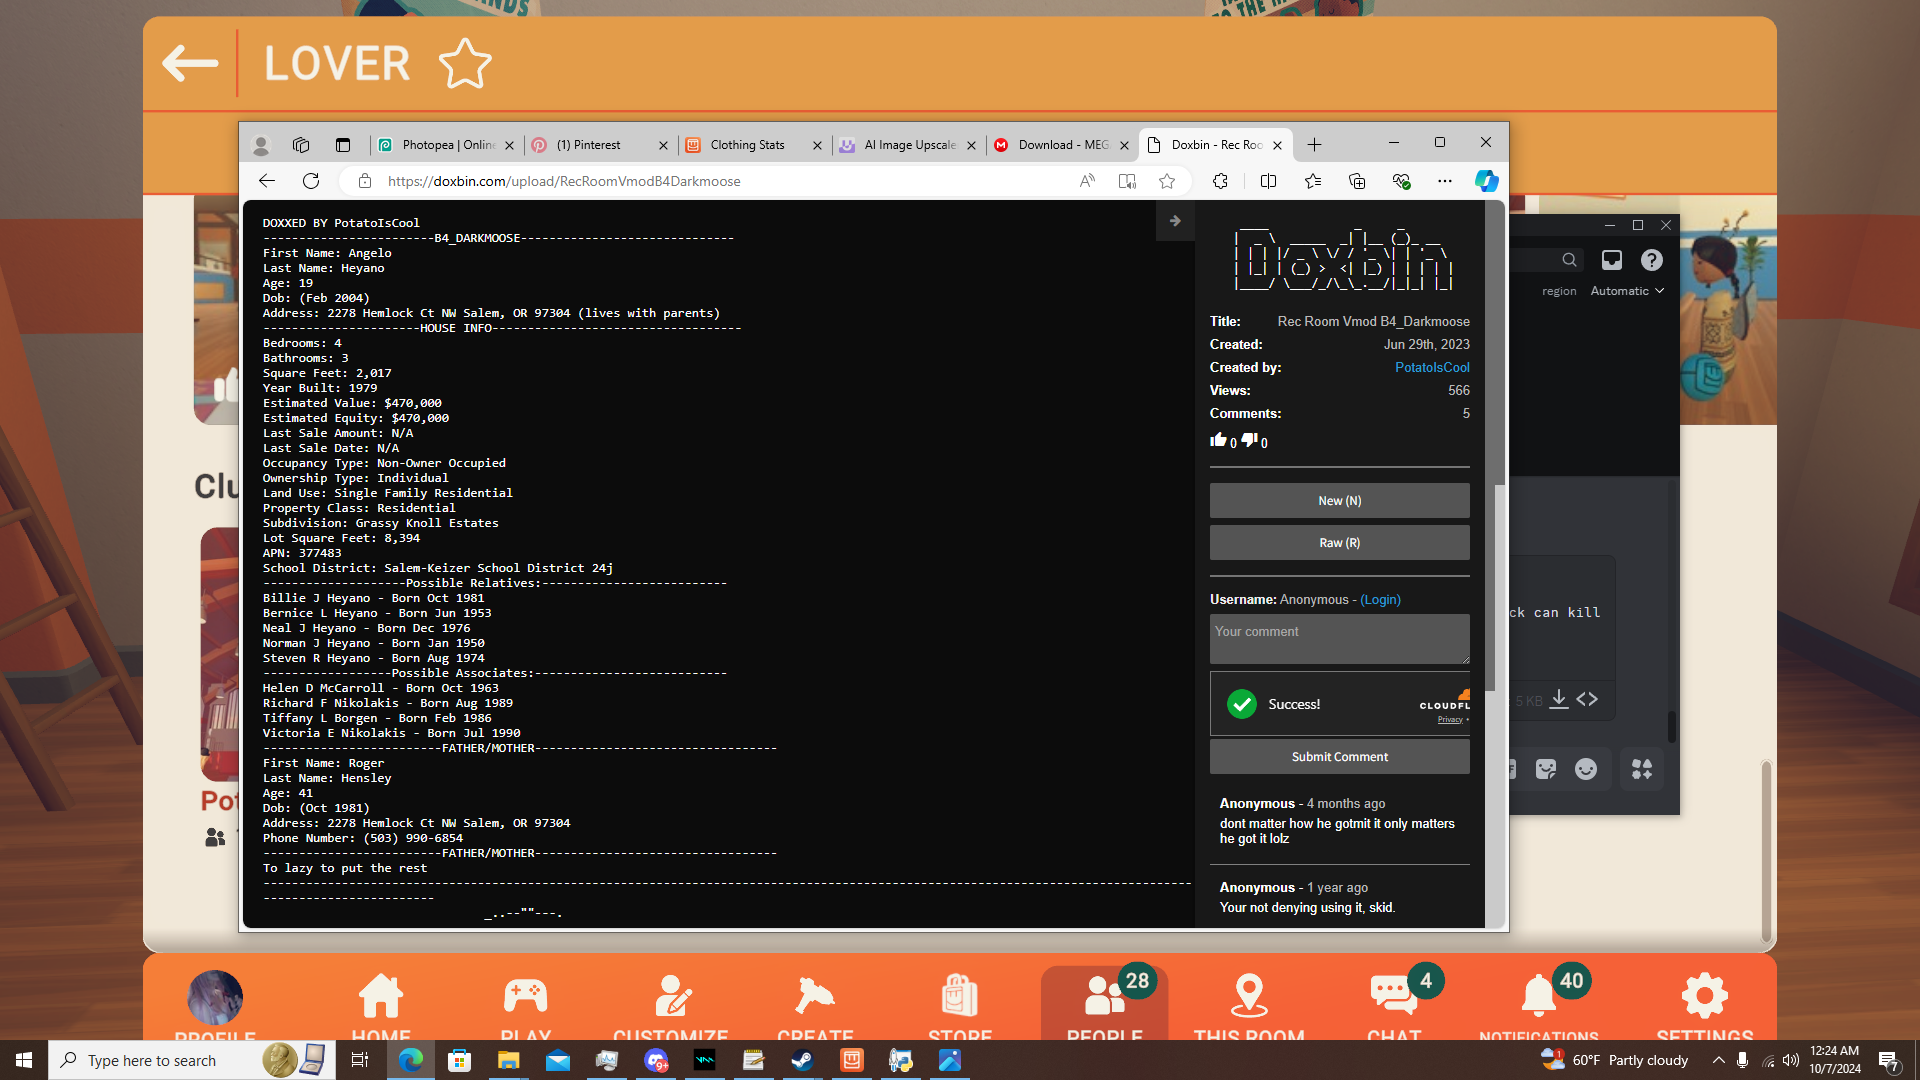
Task: Show hidden system tray icons chevron
Action: [x=1718, y=1060]
